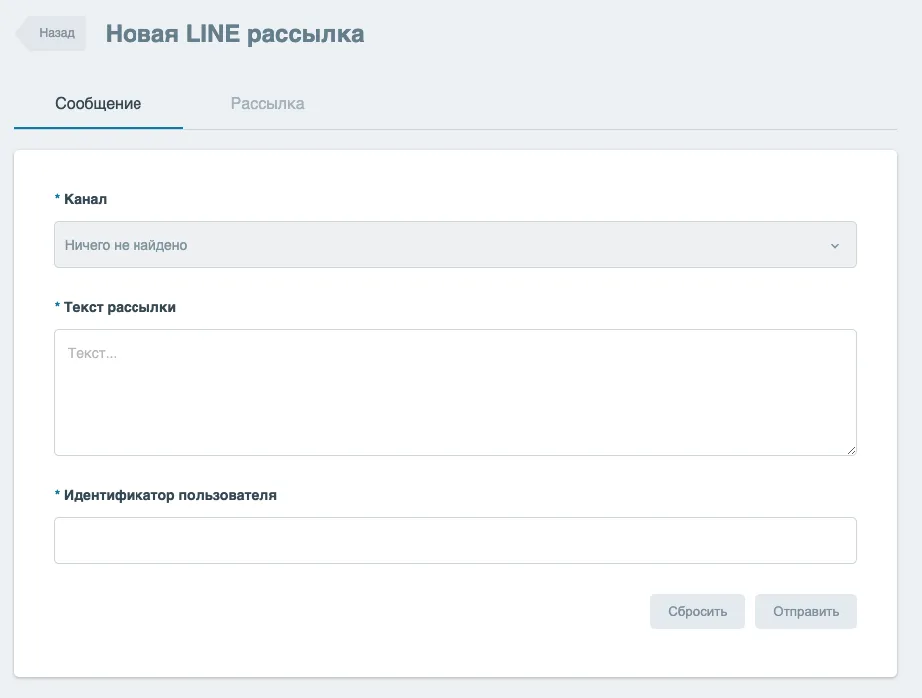This screenshot has width=922, height=698.
Task: Focus the Текст рассылки text area
Action: click(x=455, y=392)
